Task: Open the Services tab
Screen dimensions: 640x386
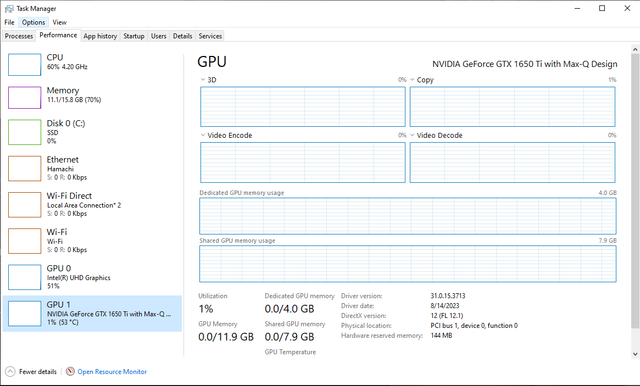Action: 210,36
